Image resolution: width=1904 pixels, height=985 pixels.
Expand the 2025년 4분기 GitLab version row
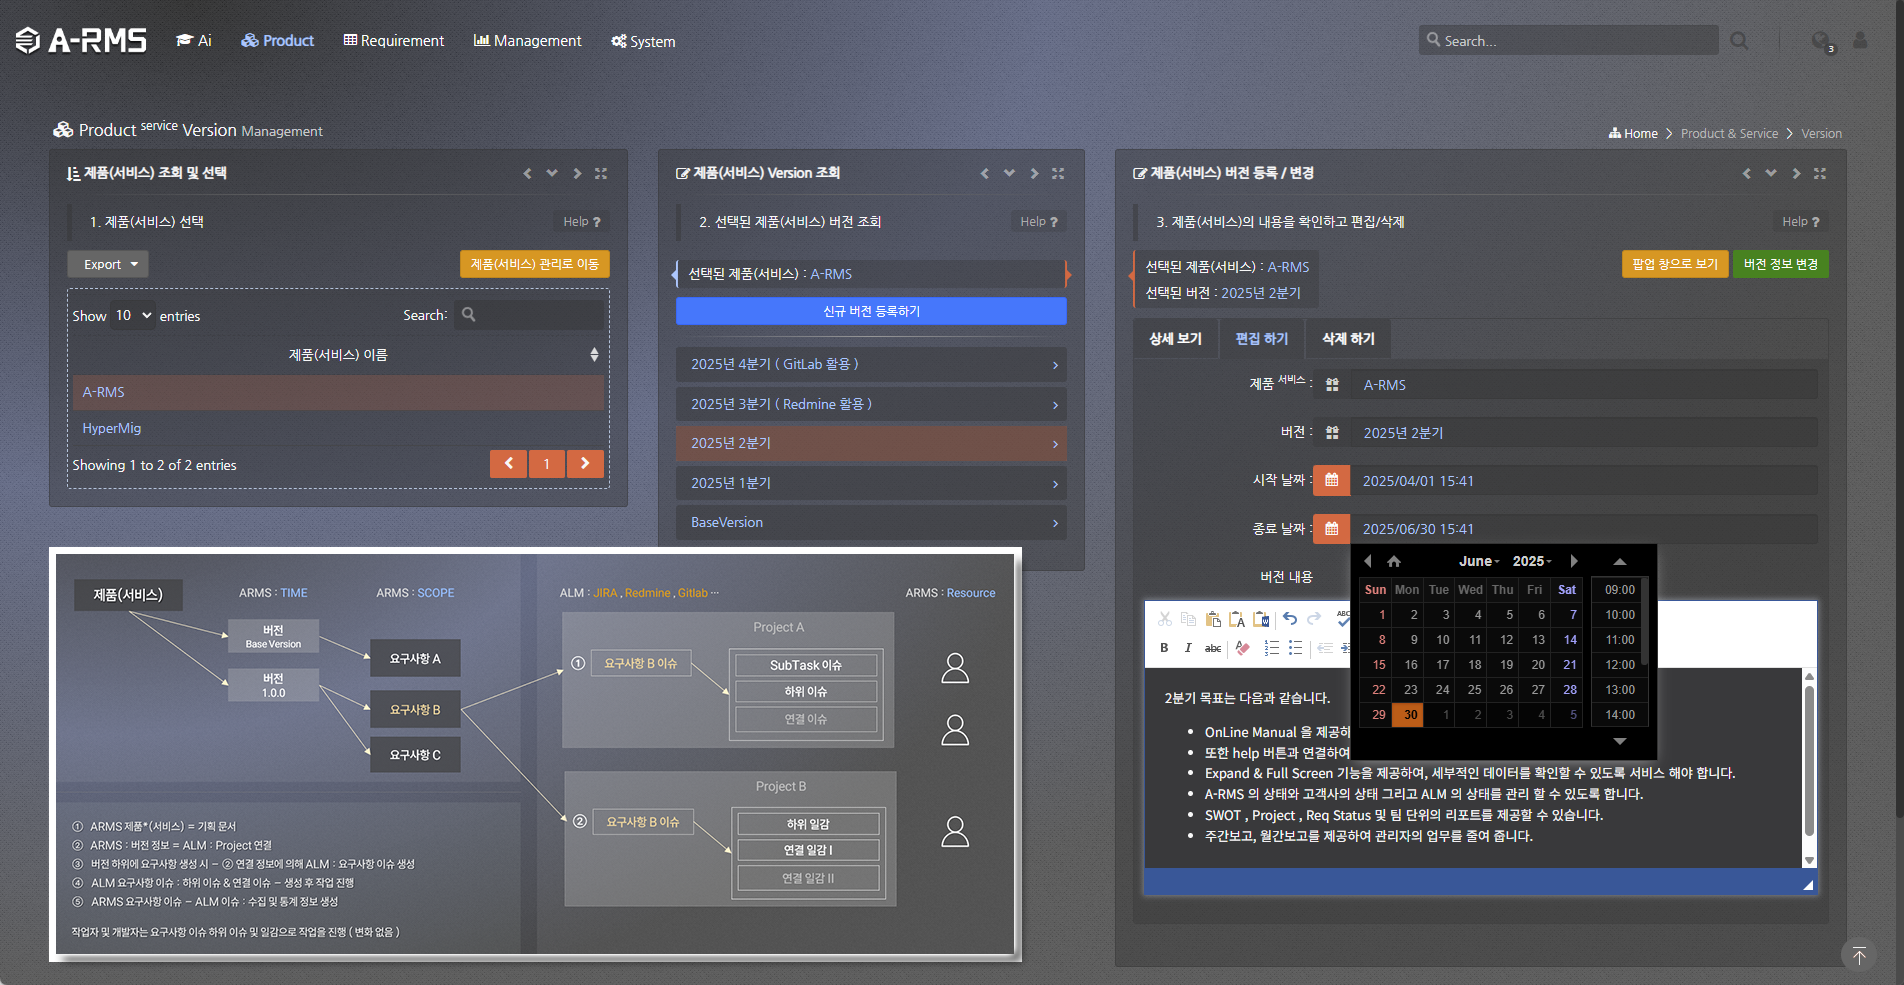tap(870, 365)
